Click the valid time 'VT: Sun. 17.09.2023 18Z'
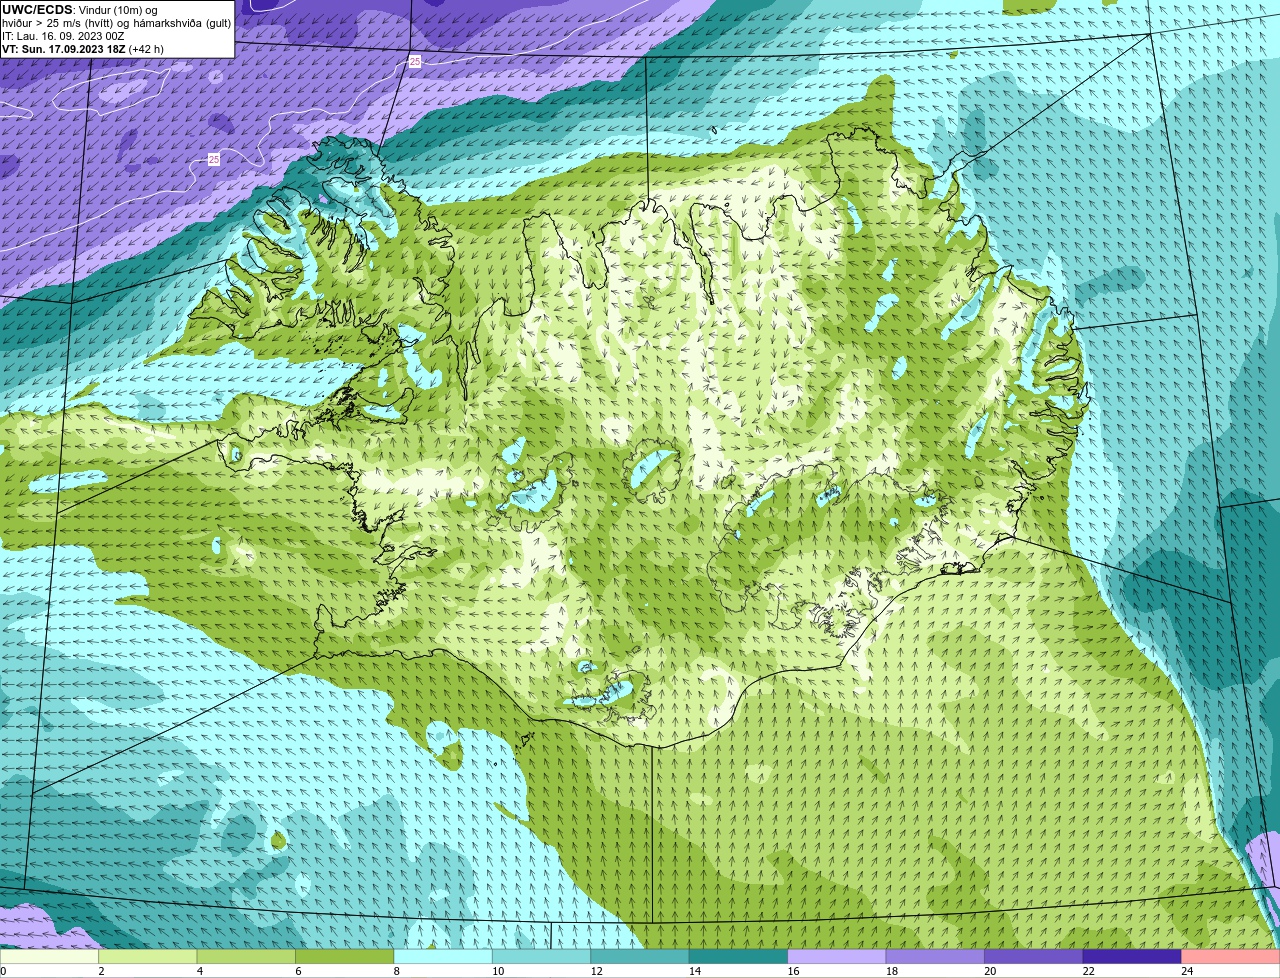 pos(63,49)
